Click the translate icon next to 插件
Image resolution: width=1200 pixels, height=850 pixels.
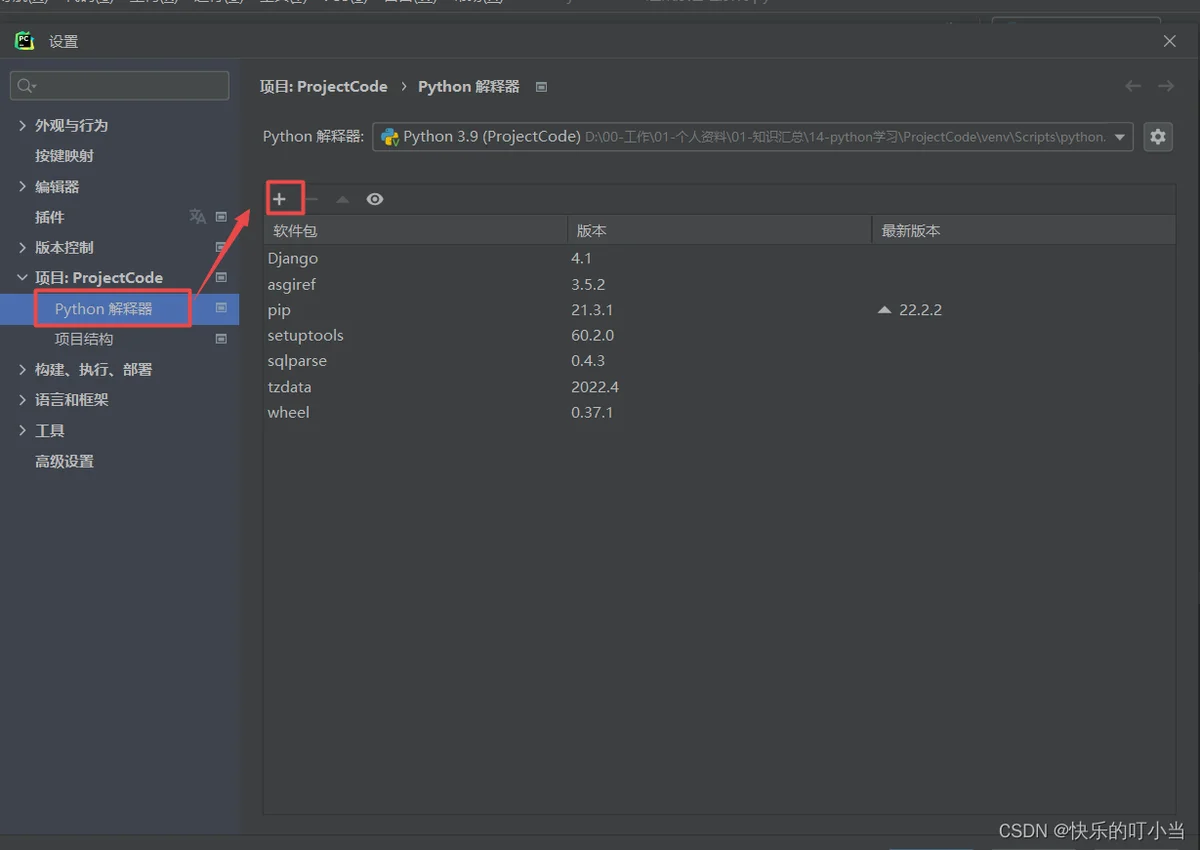198,216
